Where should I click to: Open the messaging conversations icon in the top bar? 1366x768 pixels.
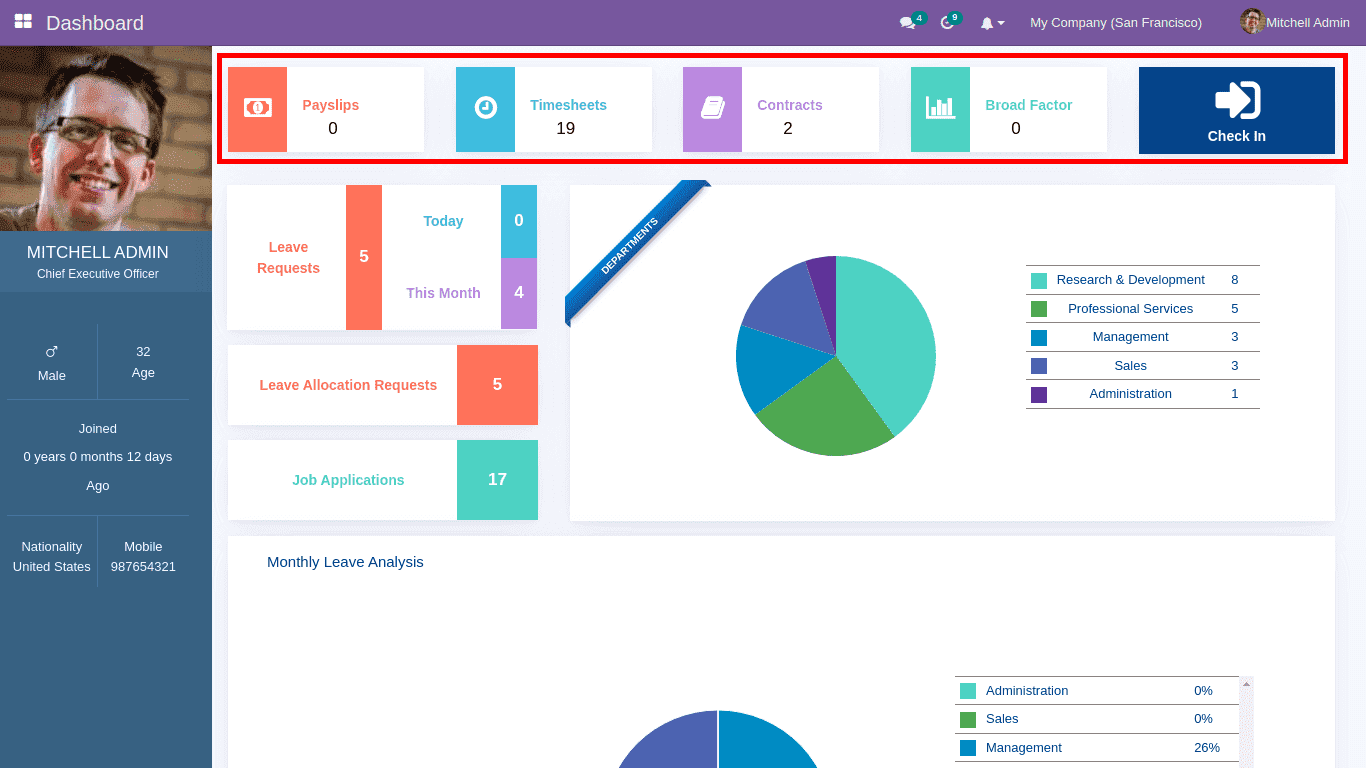tap(906, 22)
